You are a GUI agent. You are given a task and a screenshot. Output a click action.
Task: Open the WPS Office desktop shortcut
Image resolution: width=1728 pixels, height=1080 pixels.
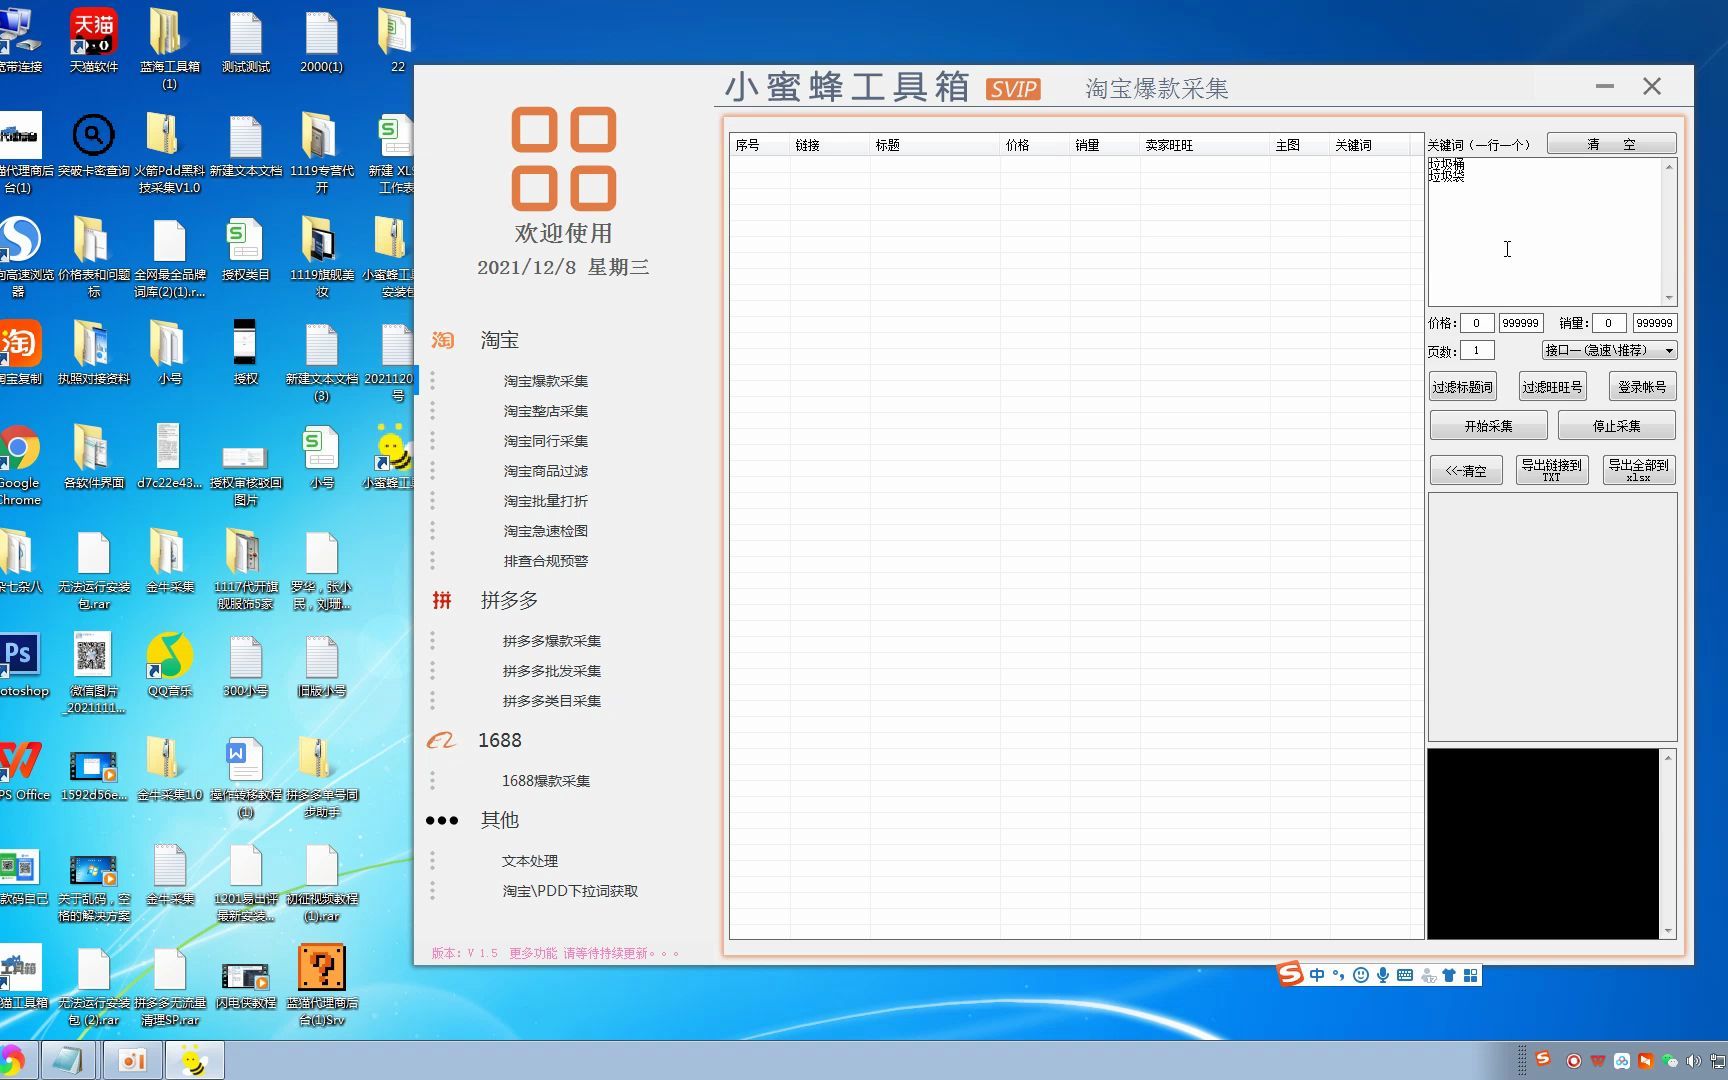click(x=22, y=770)
